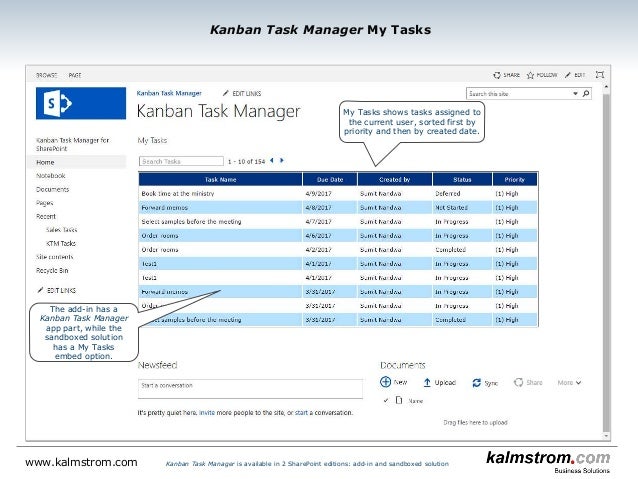Click the Edit pencil icon in top bar
638x479 pixels.
point(568,75)
